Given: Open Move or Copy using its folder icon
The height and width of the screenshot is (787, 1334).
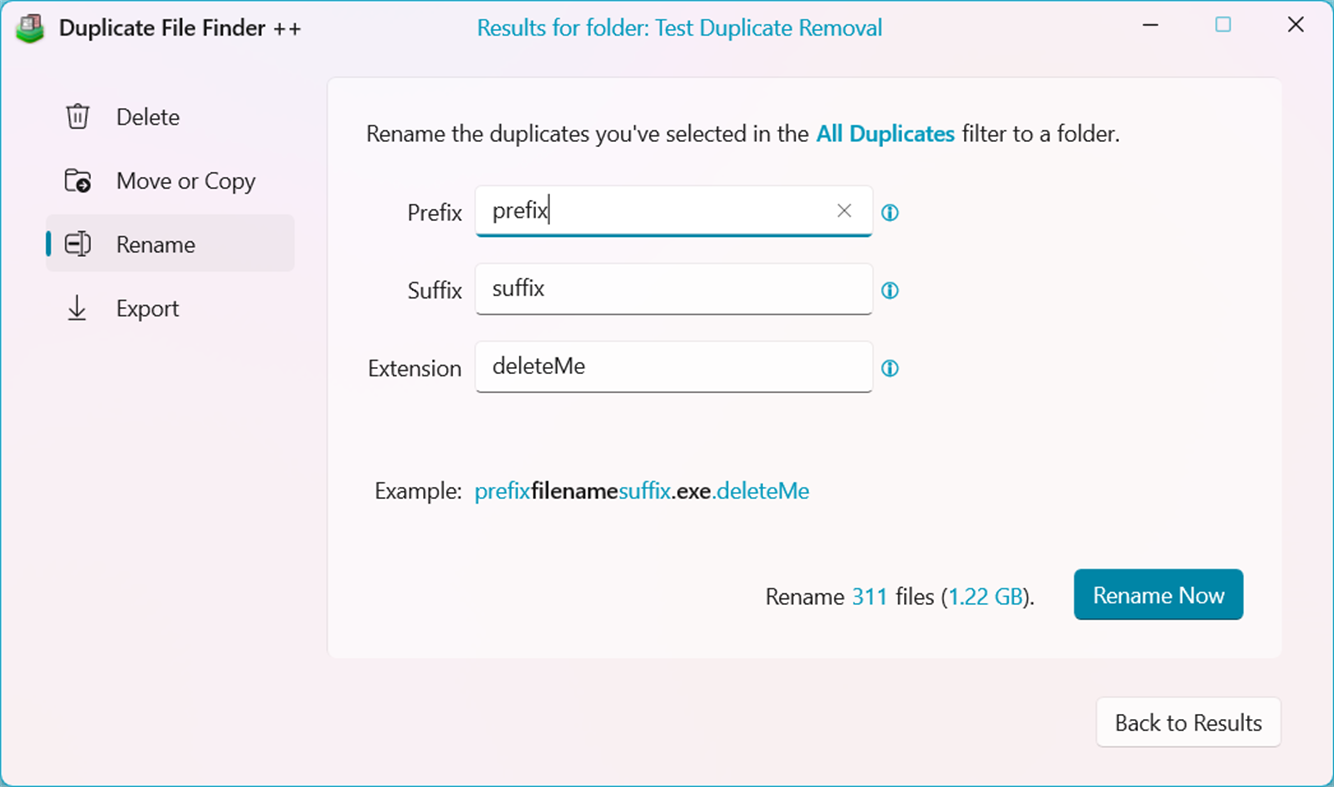Looking at the screenshot, I should (77, 180).
